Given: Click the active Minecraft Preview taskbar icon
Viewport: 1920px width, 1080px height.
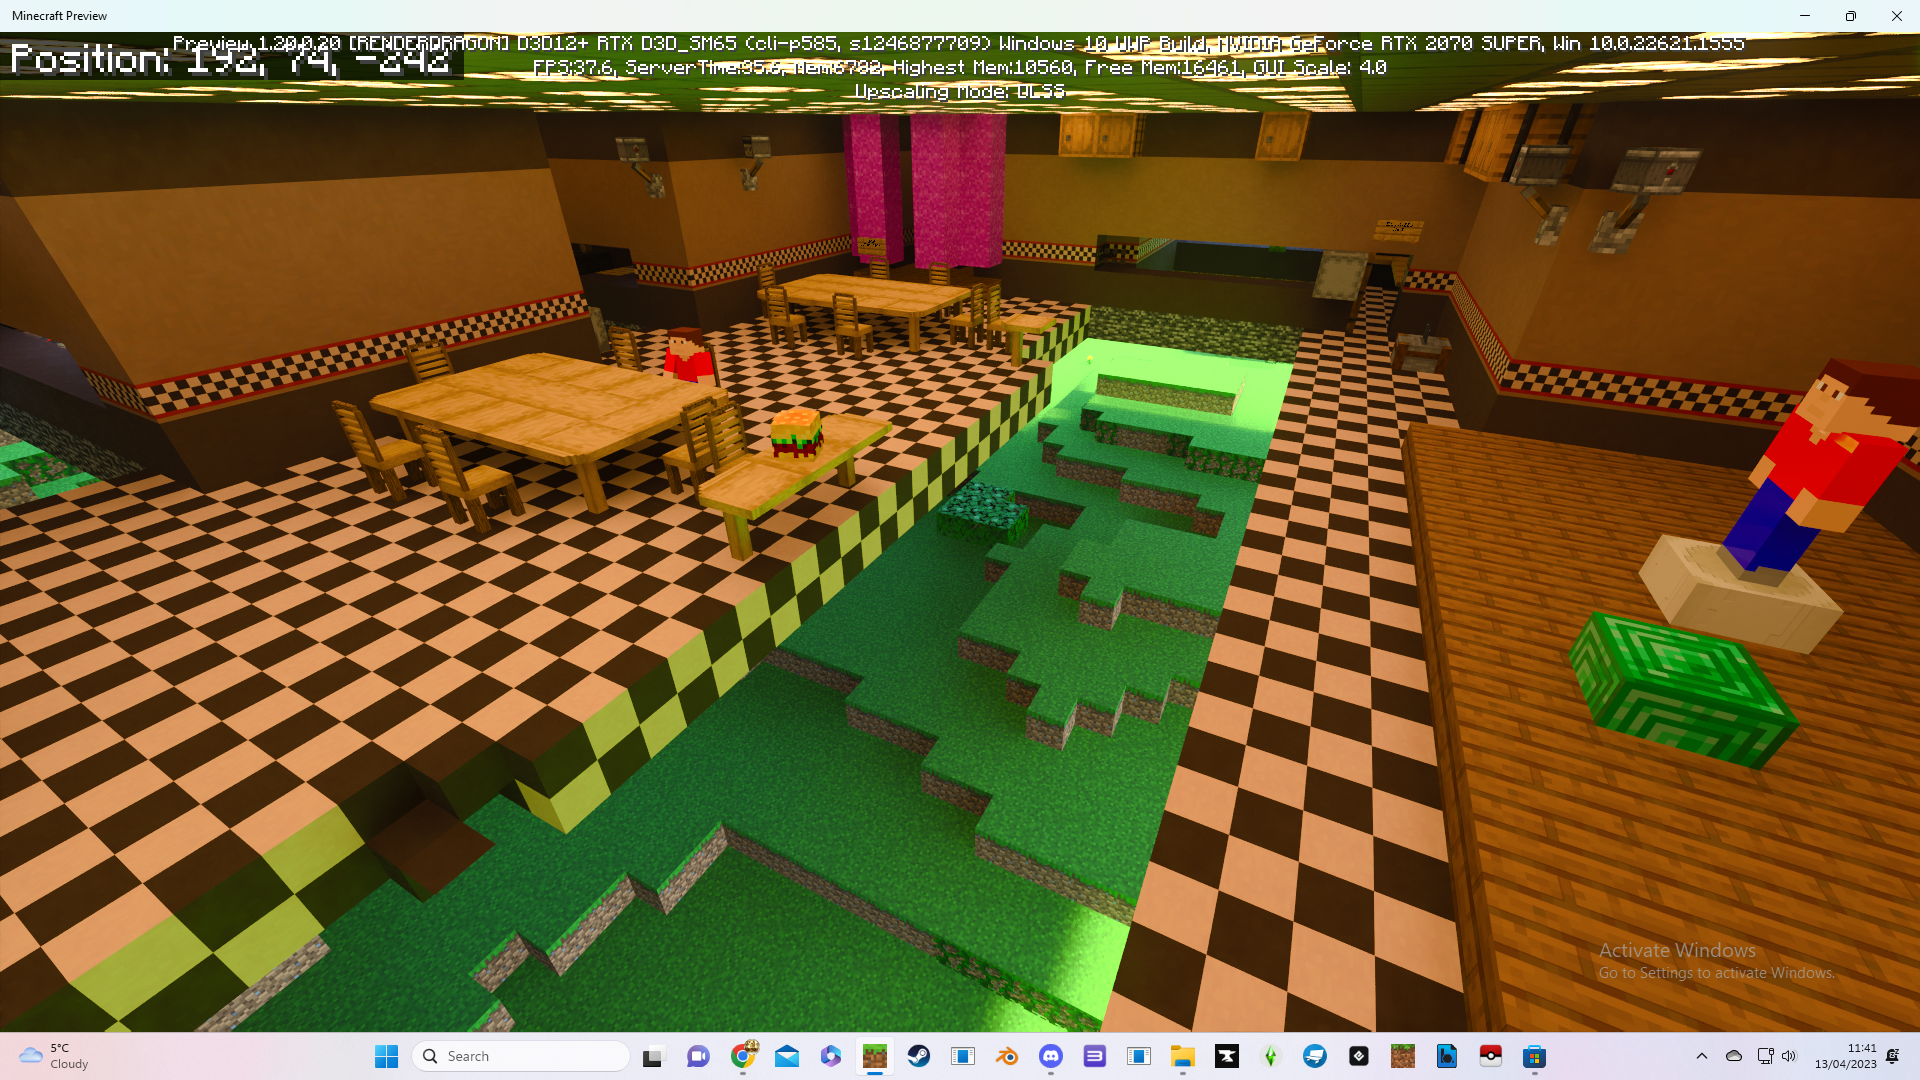Looking at the screenshot, I should point(875,1056).
